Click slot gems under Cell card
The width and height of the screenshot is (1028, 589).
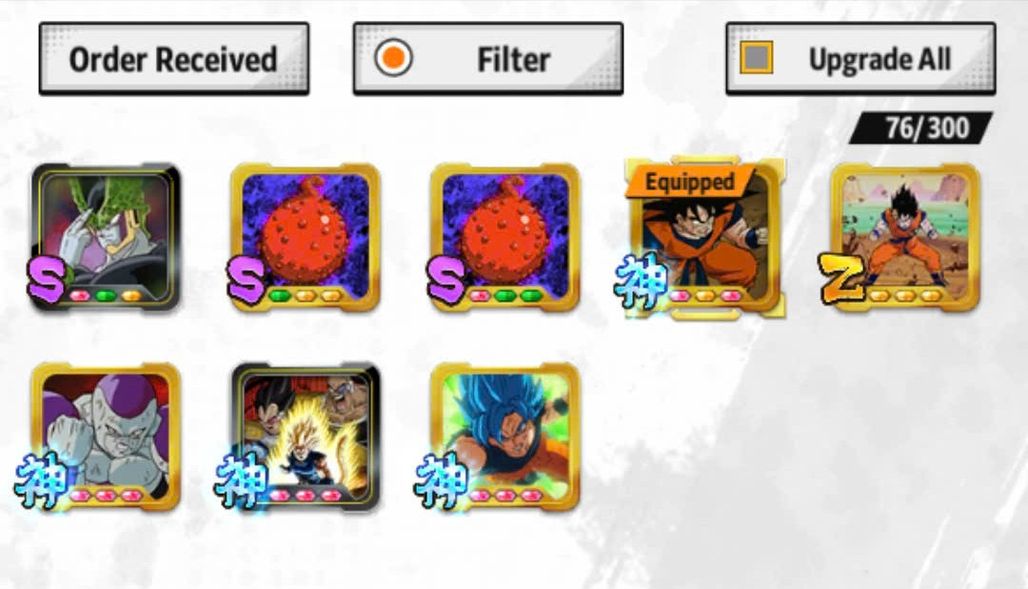(106, 296)
